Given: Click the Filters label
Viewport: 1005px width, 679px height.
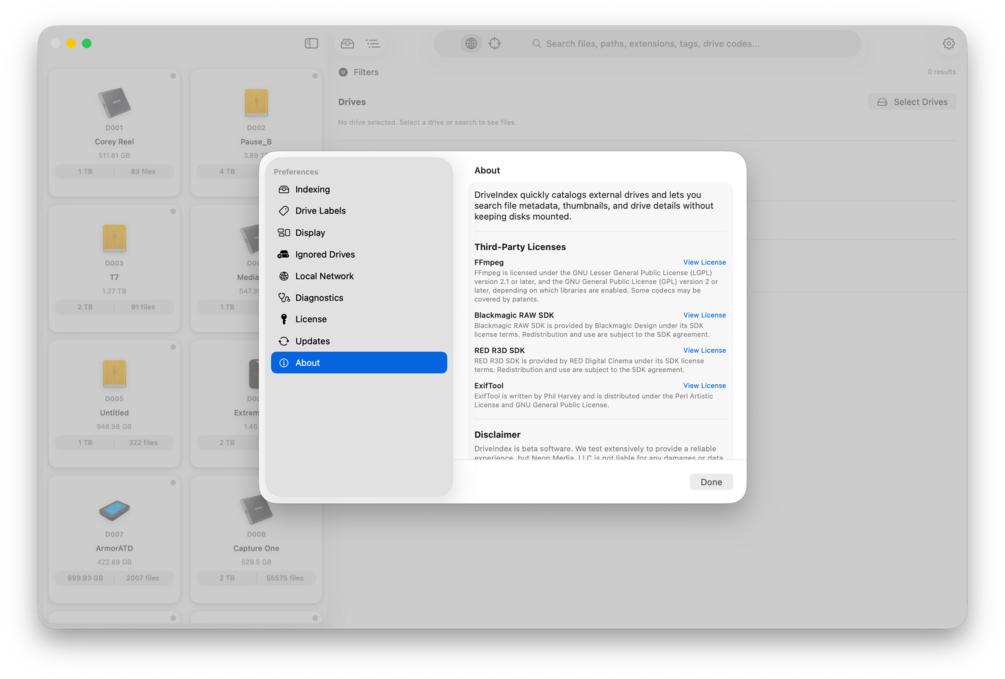Looking at the screenshot, I should (x=366, y=72).
